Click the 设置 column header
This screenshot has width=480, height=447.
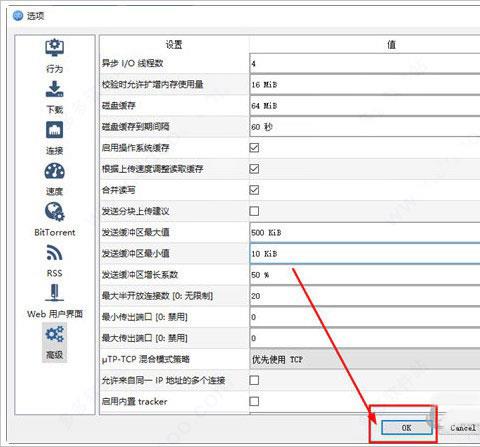174,44
